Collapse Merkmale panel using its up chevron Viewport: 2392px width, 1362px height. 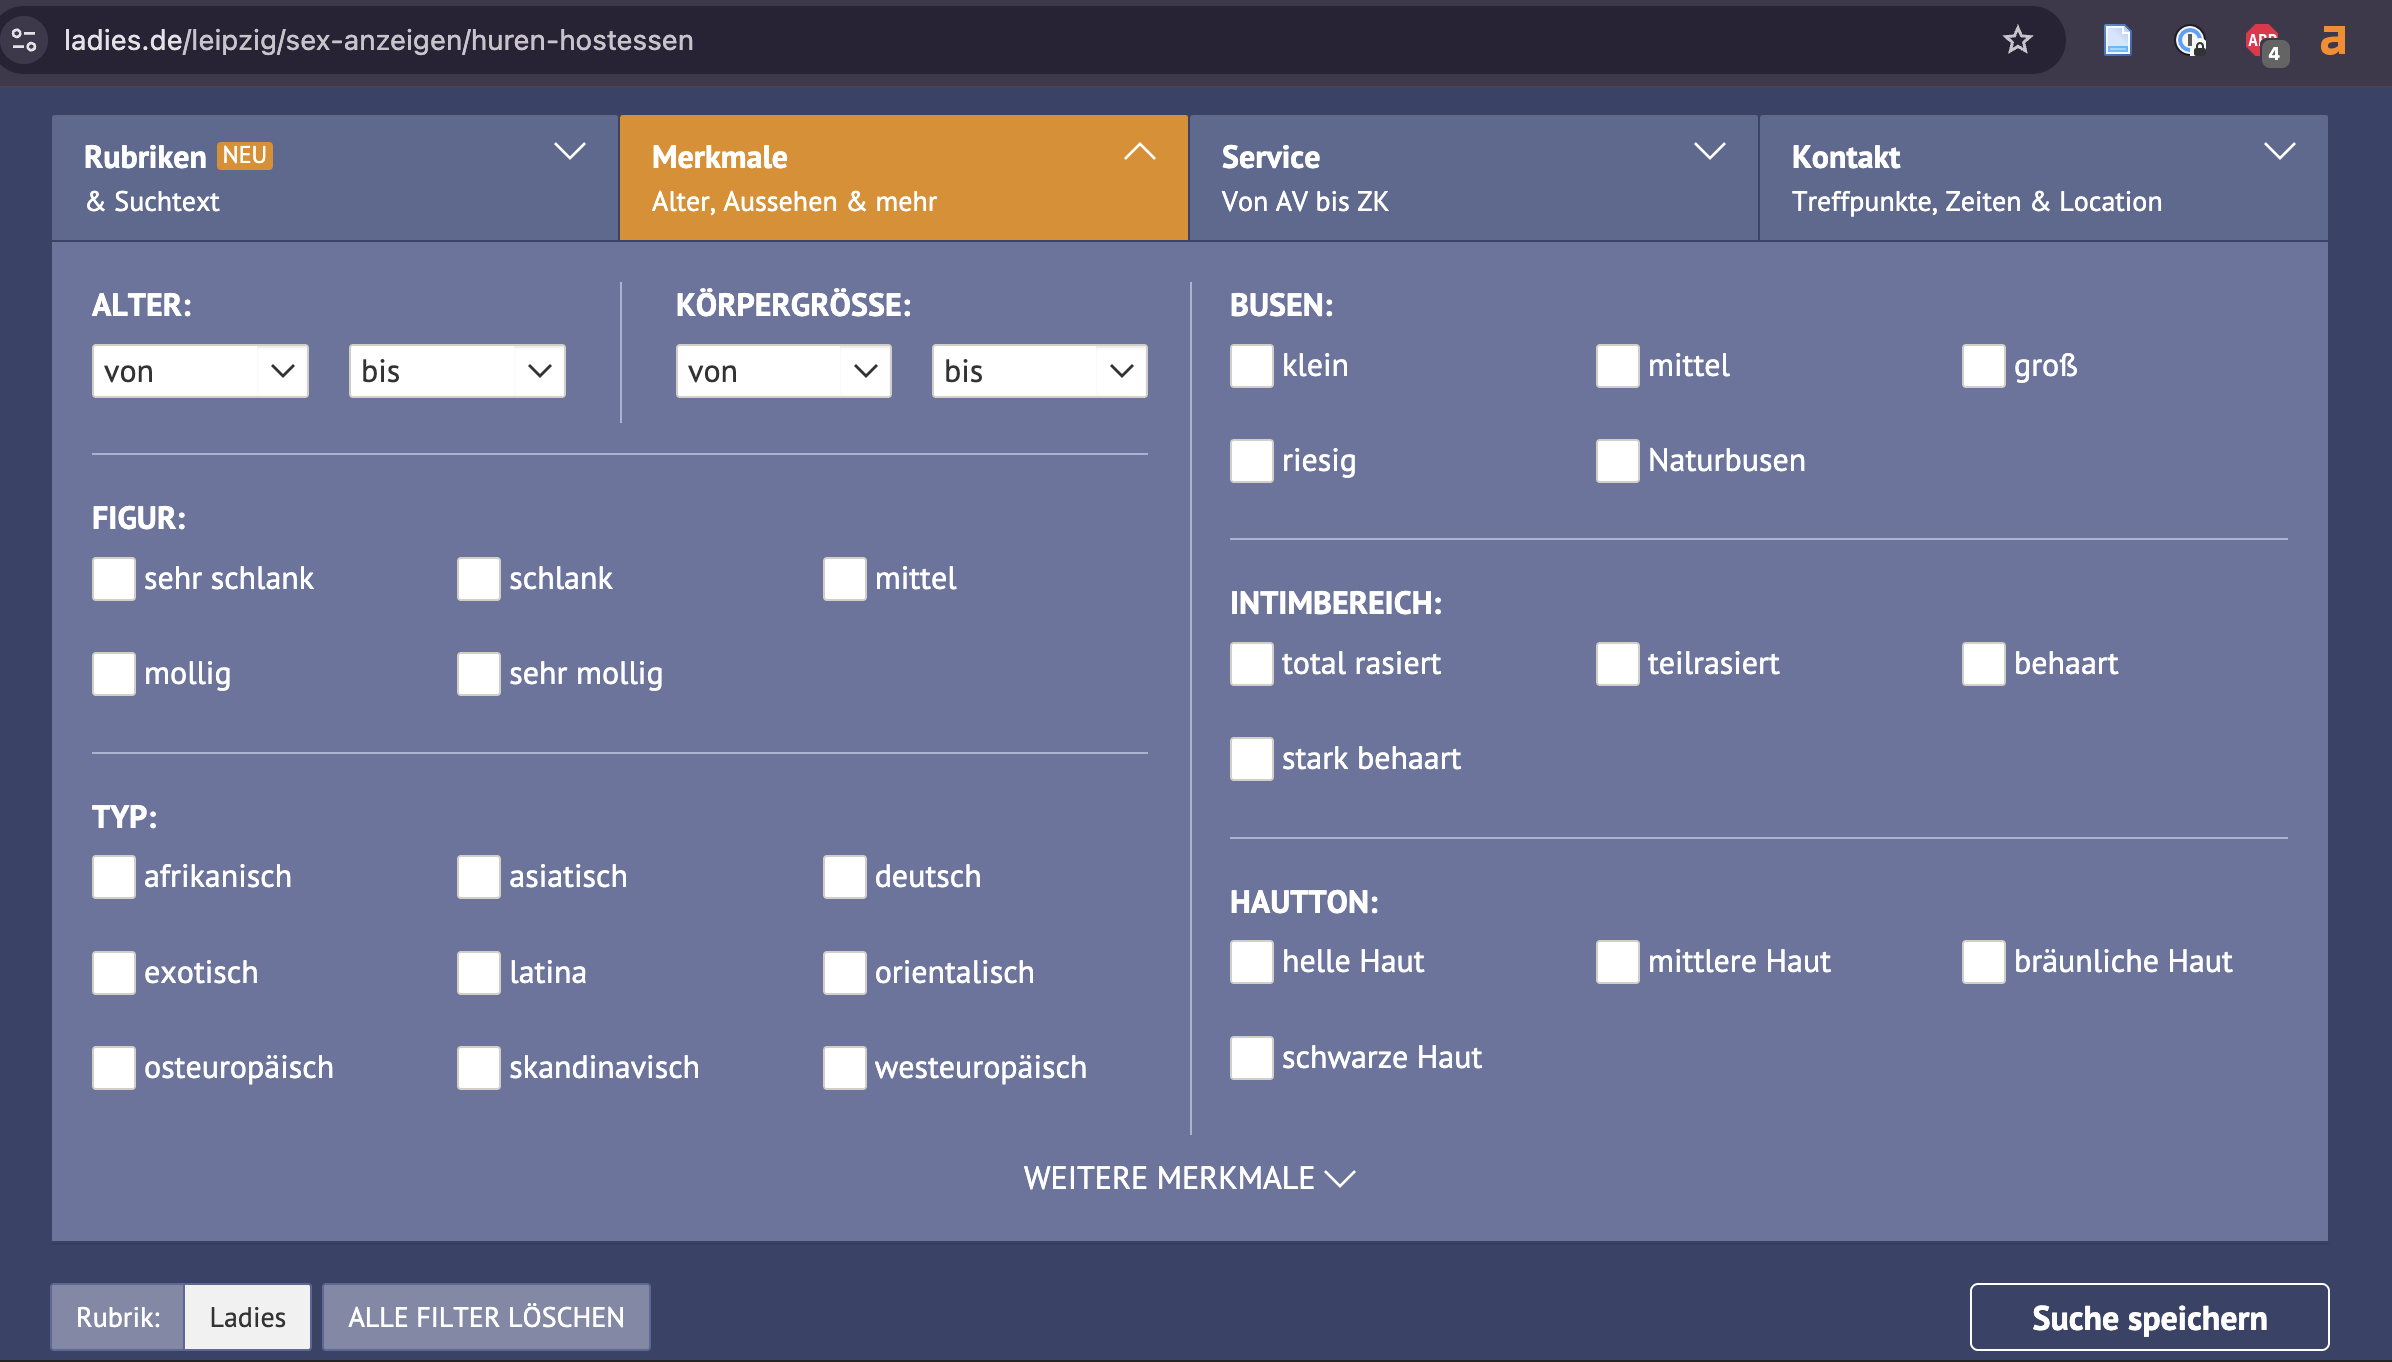(1139, 152)
